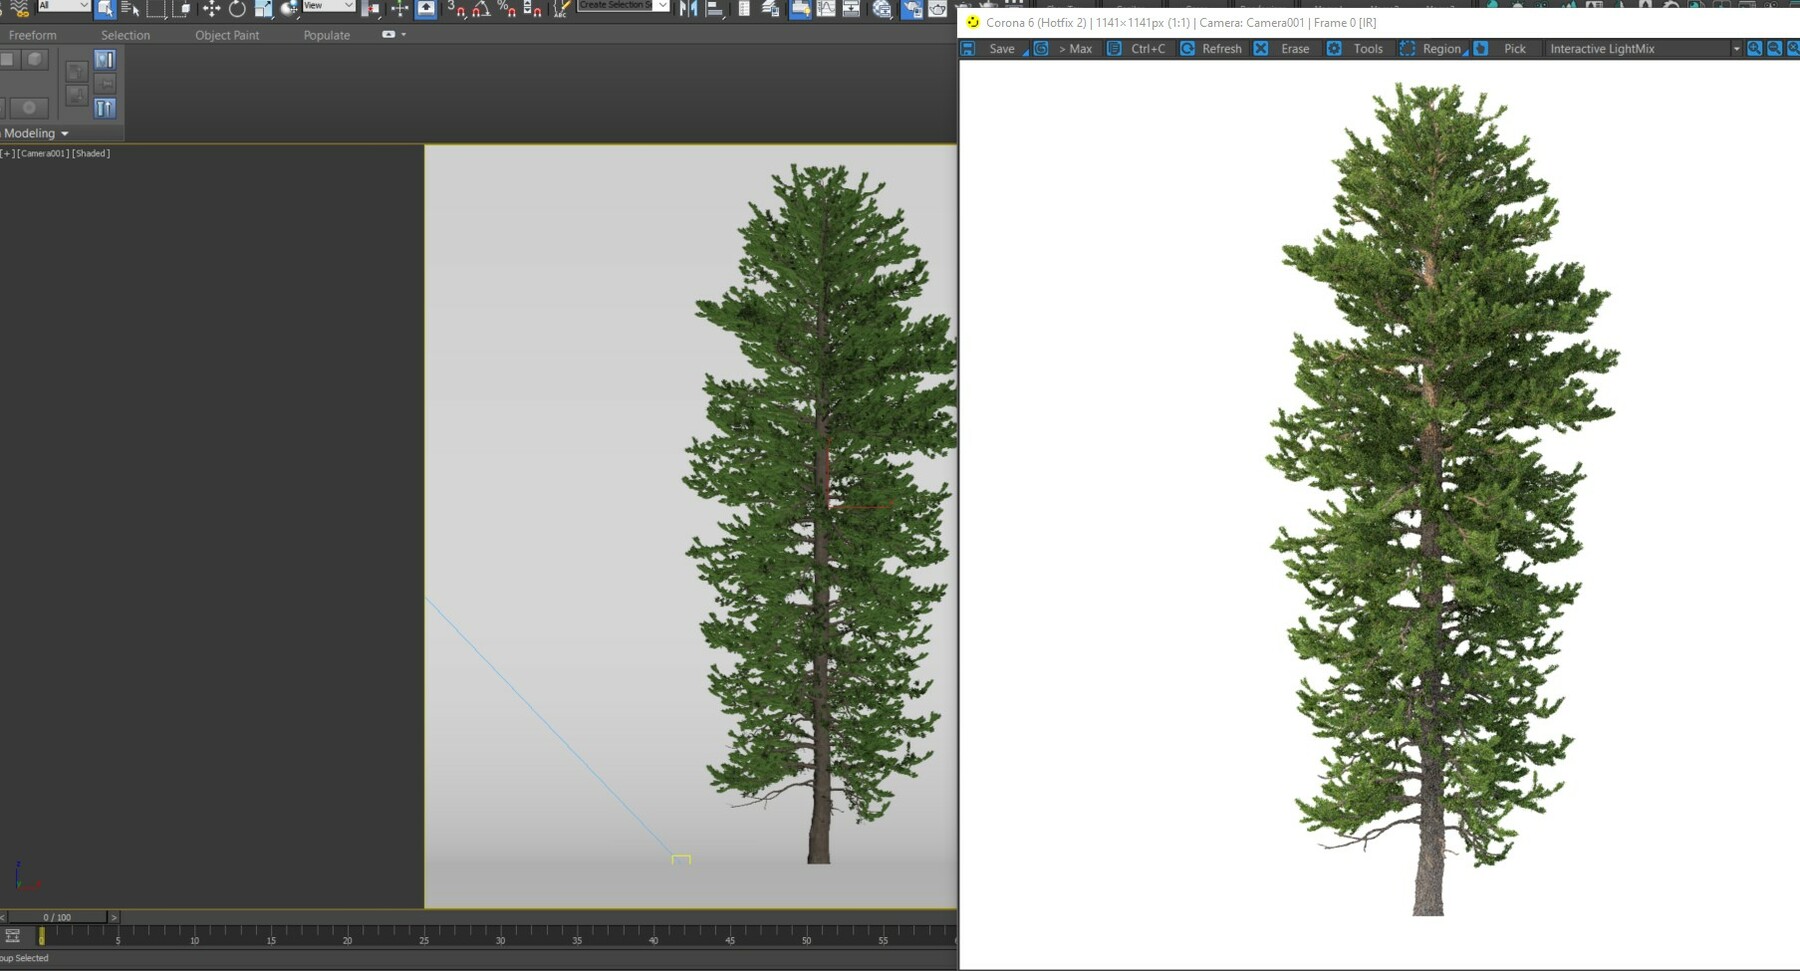Click the Select by Name icon
Viewport: 1800px width, 971px height.
(x=130, y=9)
